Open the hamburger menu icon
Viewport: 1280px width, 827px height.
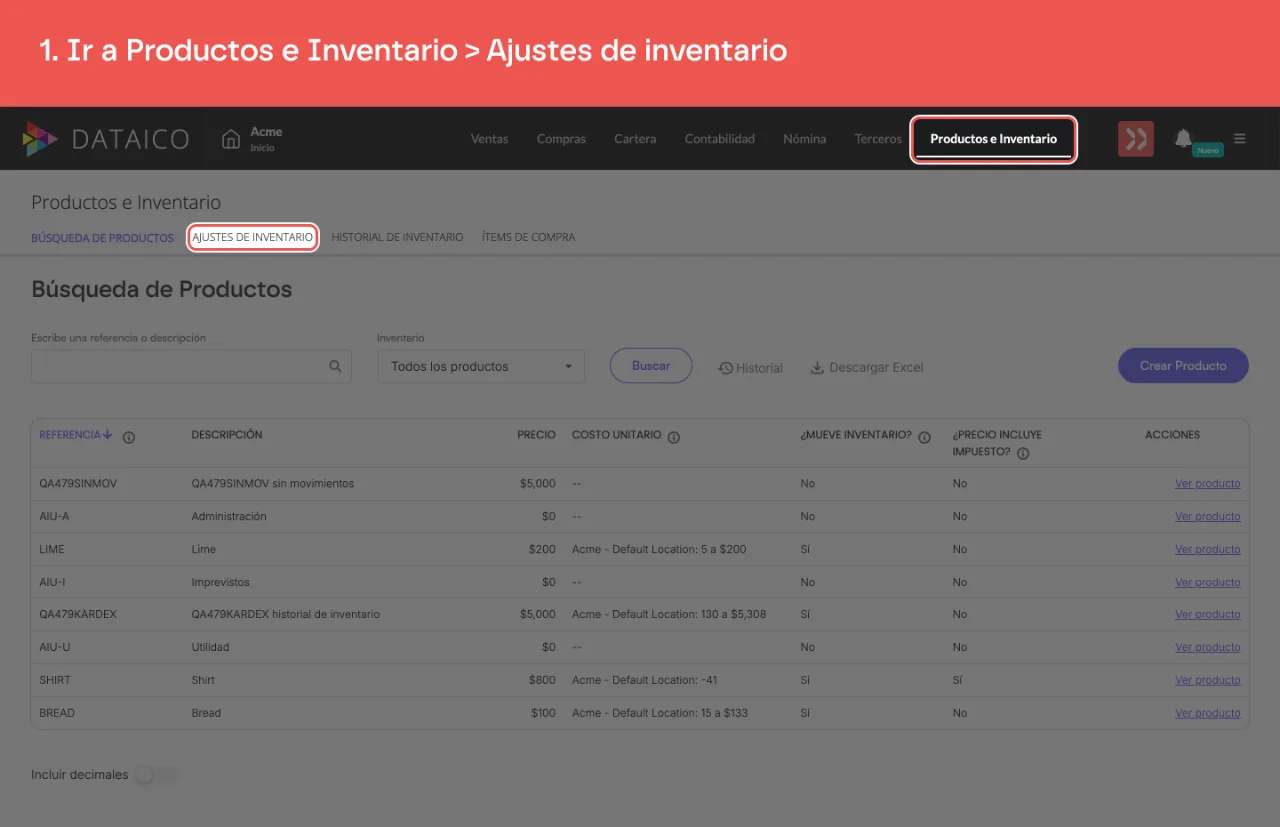(x=1240, y=139)
